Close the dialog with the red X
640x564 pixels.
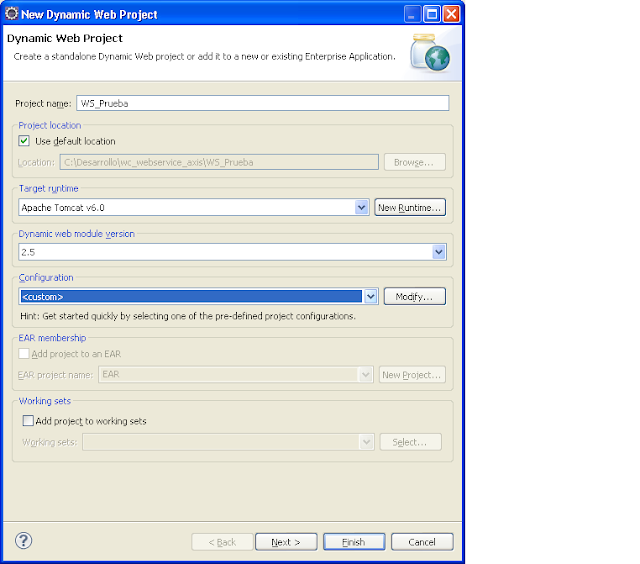pos(451,14)
